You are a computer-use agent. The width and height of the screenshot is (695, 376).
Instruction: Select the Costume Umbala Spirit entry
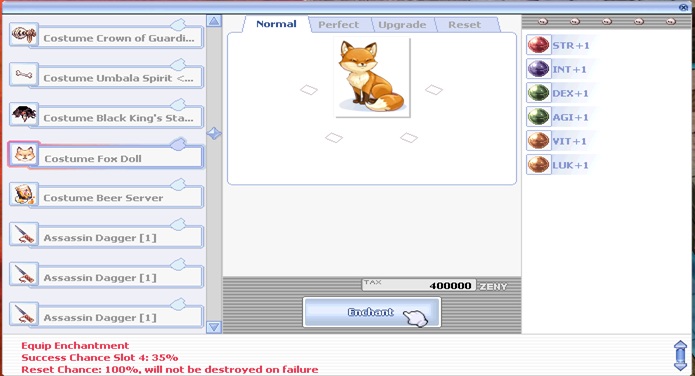click(106, 75)
